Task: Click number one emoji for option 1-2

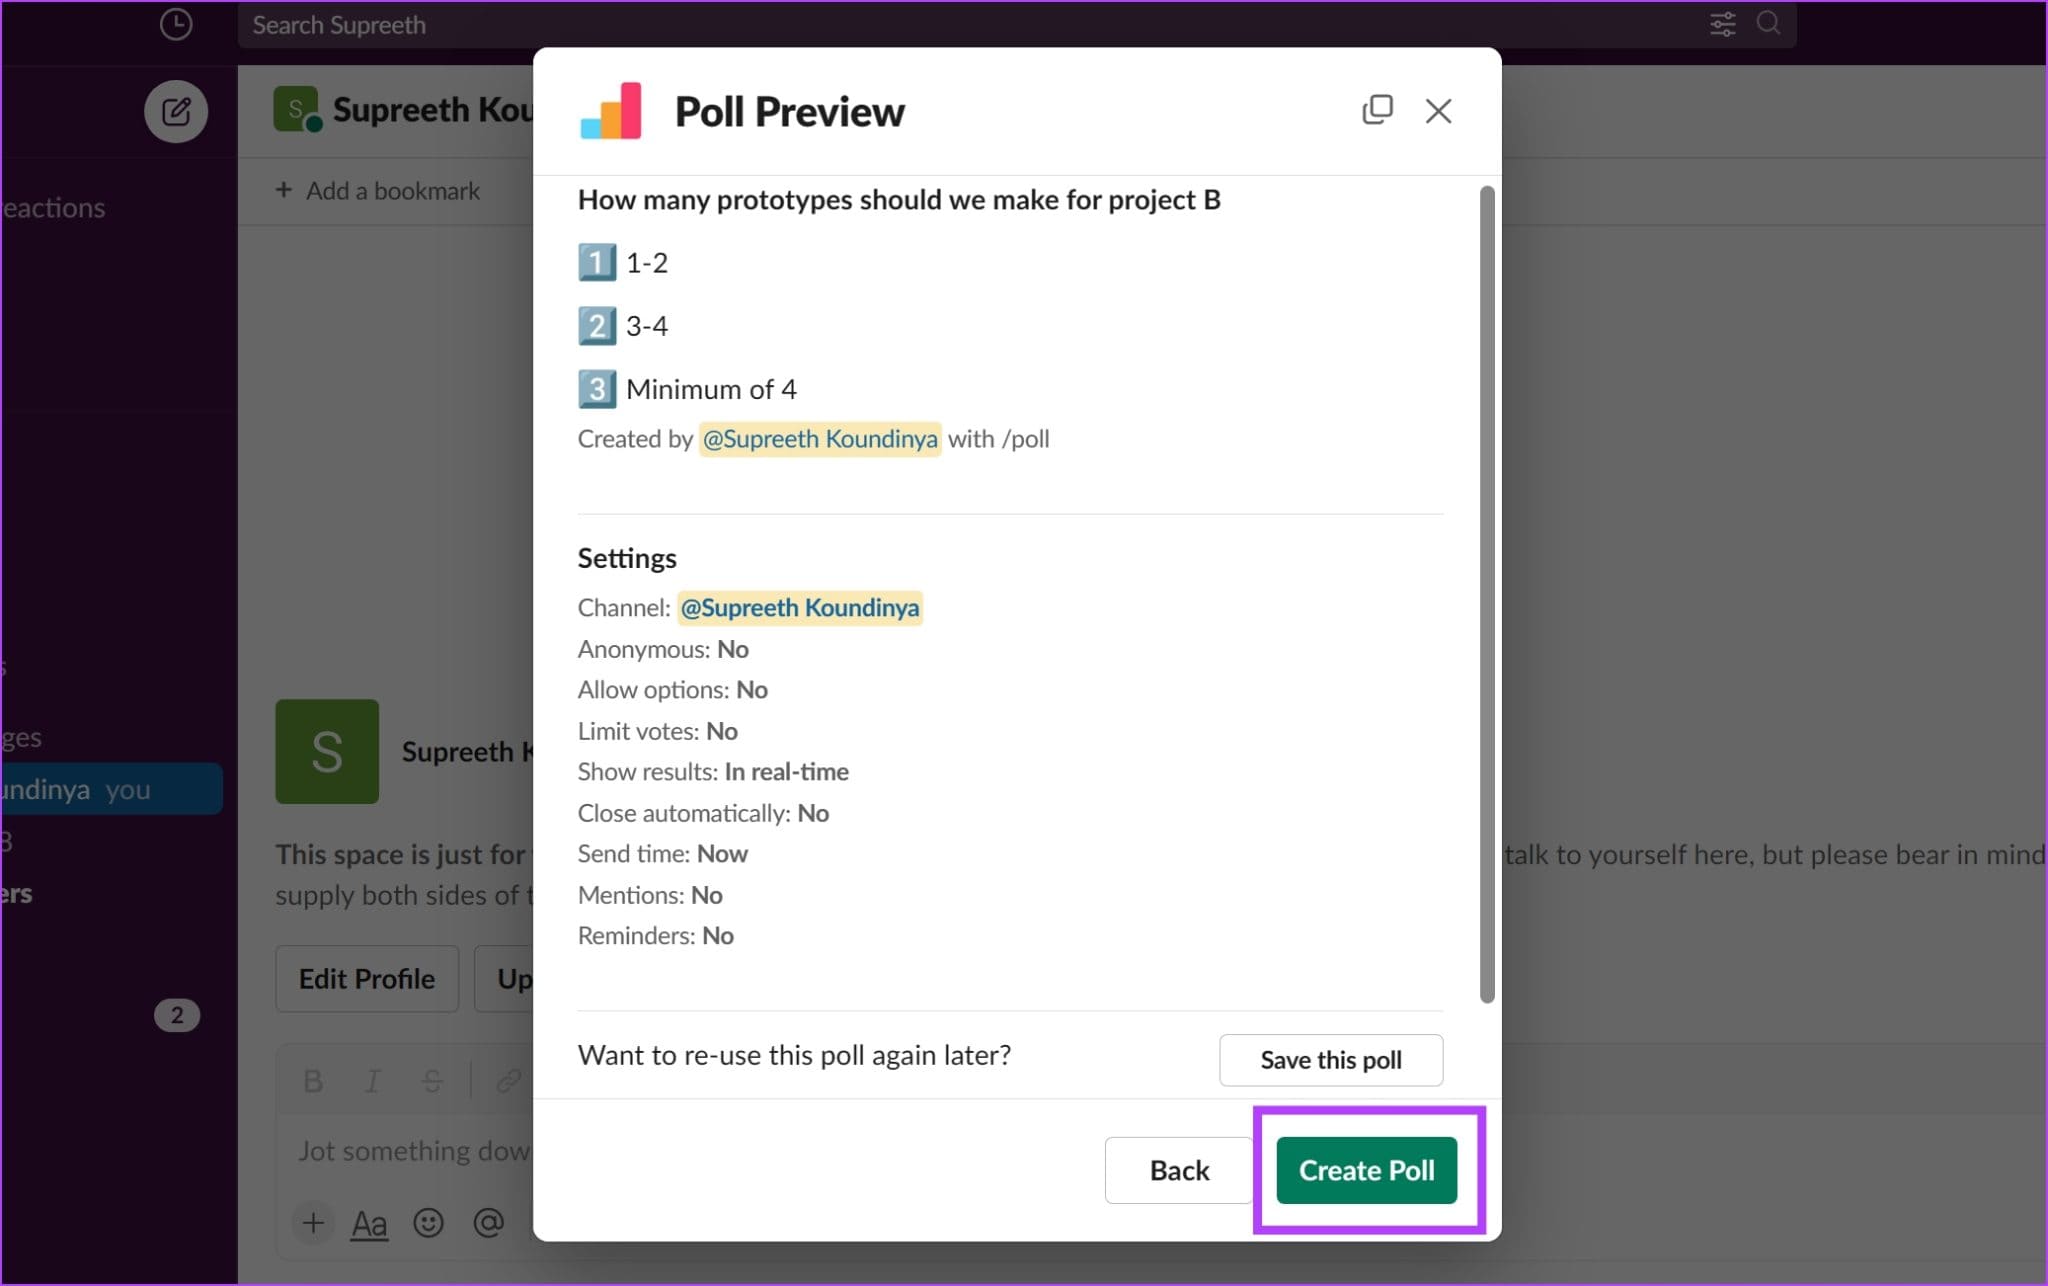Action: point(597,263)
